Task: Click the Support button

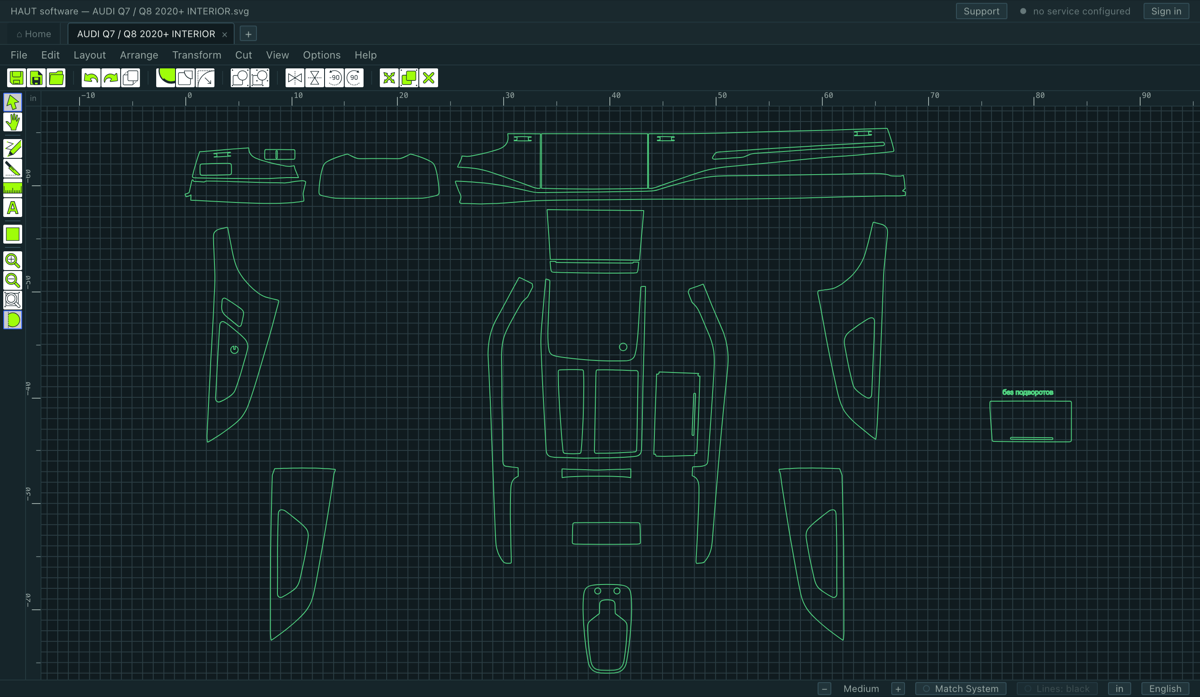Action: point(981,11)
